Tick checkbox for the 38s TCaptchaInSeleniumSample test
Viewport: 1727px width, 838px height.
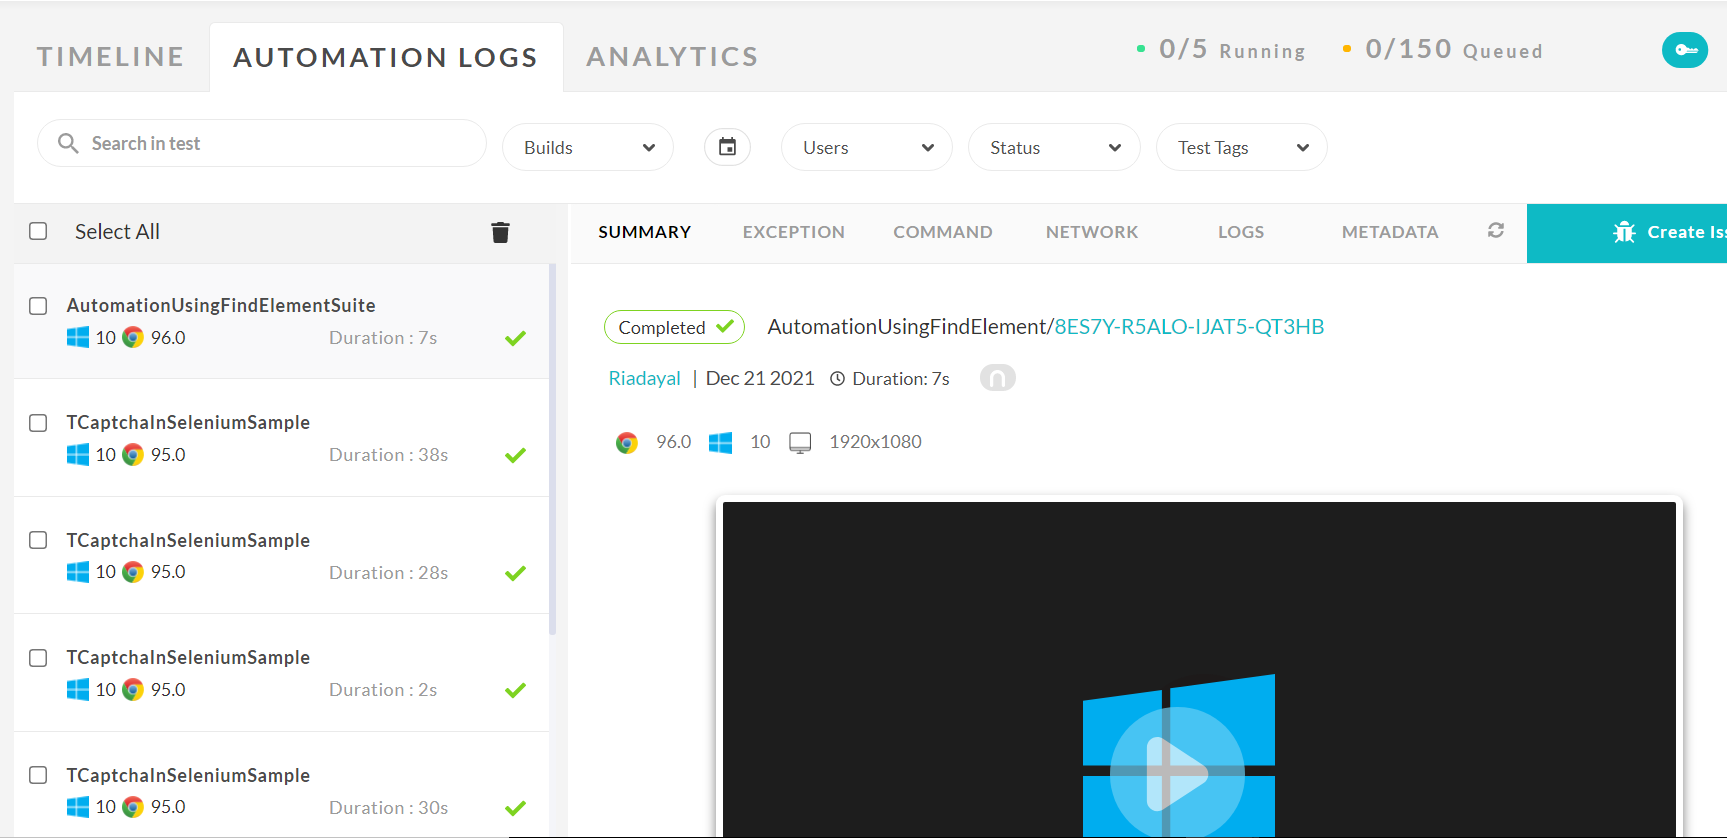click(x=38, y=423)
